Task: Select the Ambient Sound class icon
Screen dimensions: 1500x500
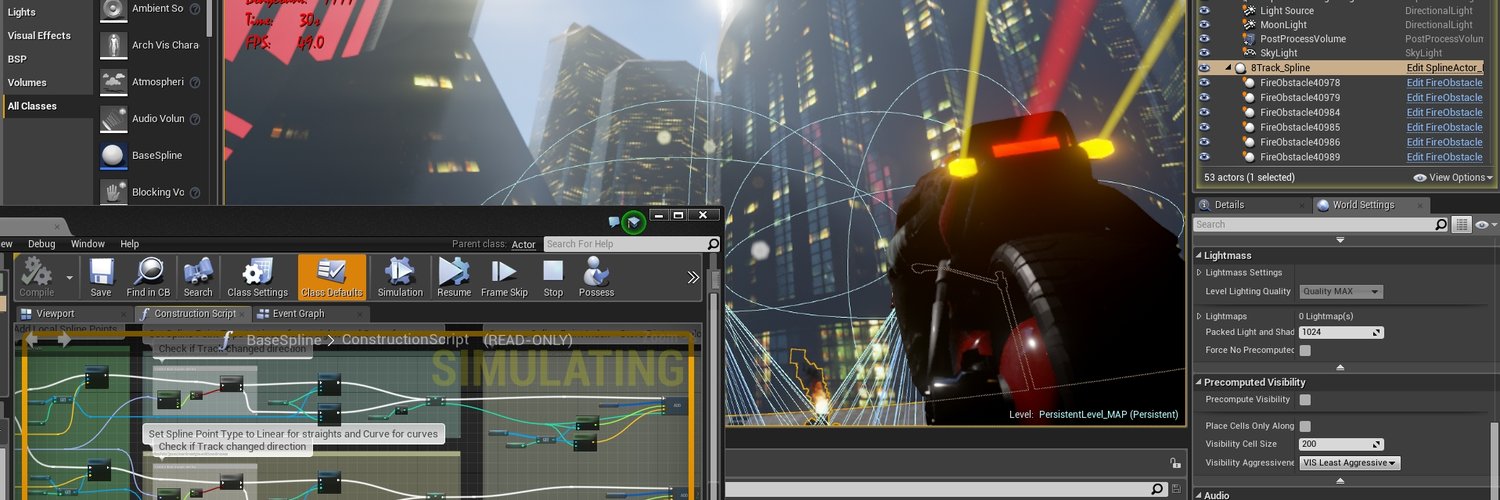Action: pos(114,9)
